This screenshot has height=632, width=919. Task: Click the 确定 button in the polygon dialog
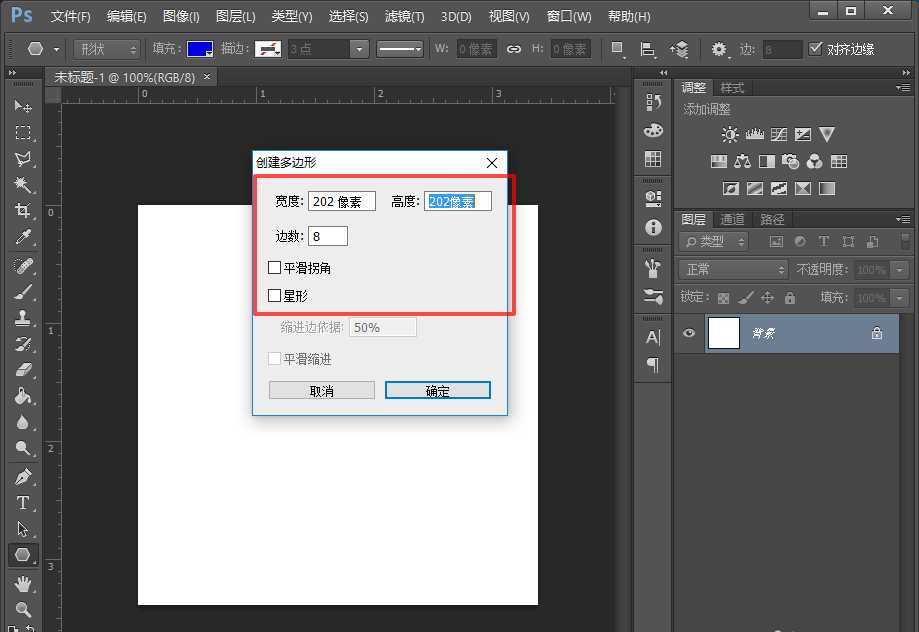437,390
